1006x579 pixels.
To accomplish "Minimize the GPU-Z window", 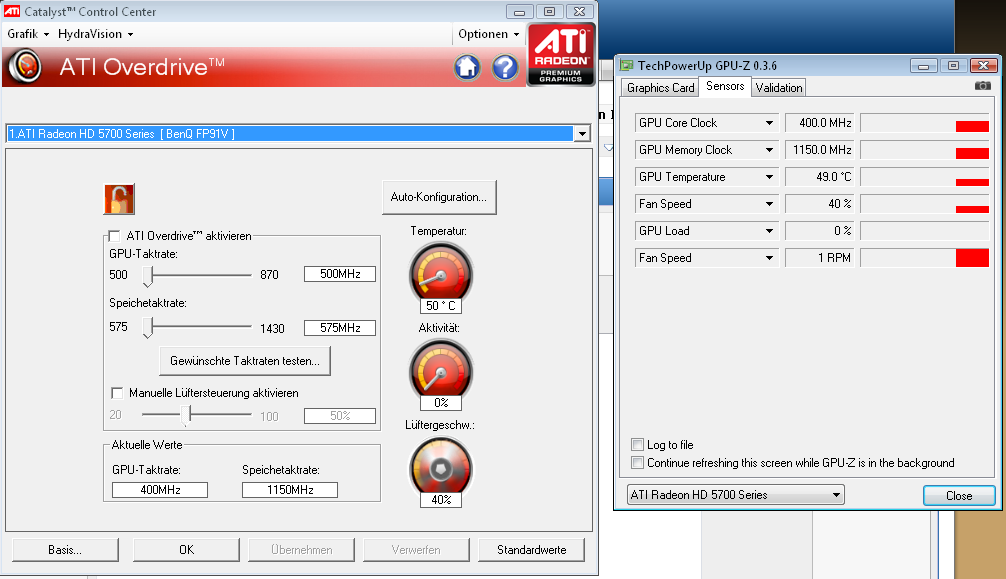I will 923,65.
